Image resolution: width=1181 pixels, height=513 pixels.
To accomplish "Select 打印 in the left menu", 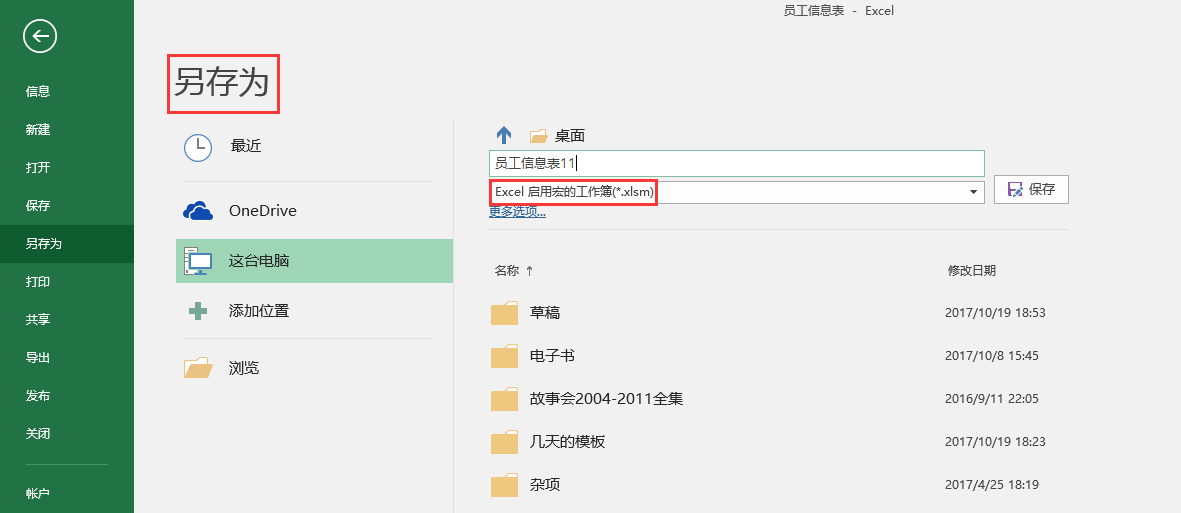I will pos(38,282).
